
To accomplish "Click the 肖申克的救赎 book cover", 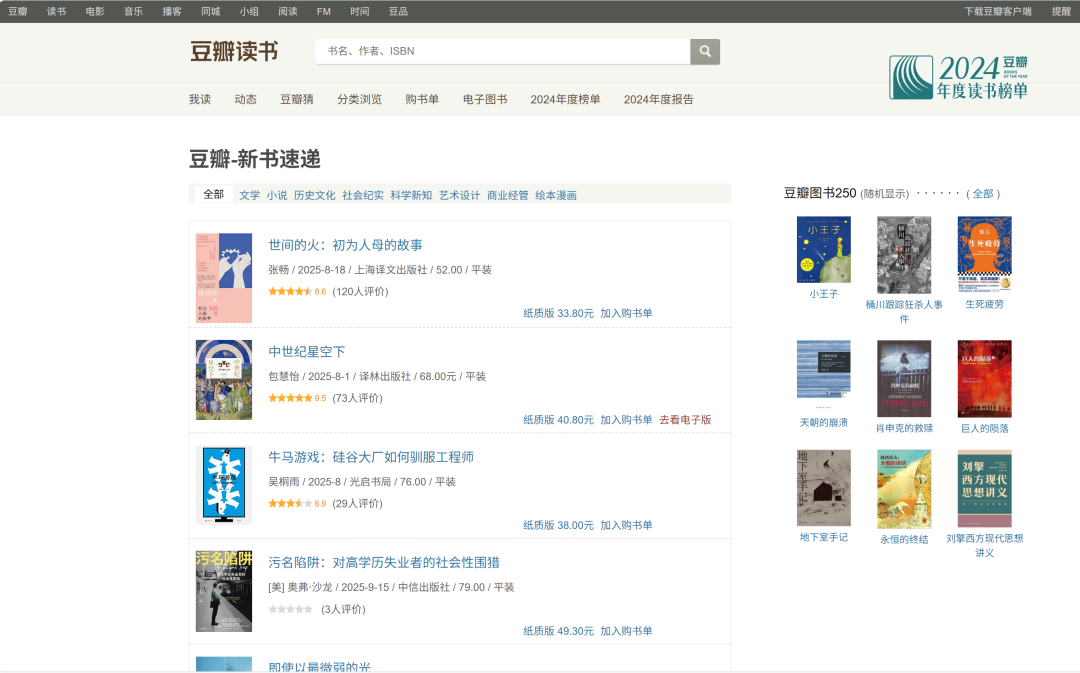I will coord(904,378).
